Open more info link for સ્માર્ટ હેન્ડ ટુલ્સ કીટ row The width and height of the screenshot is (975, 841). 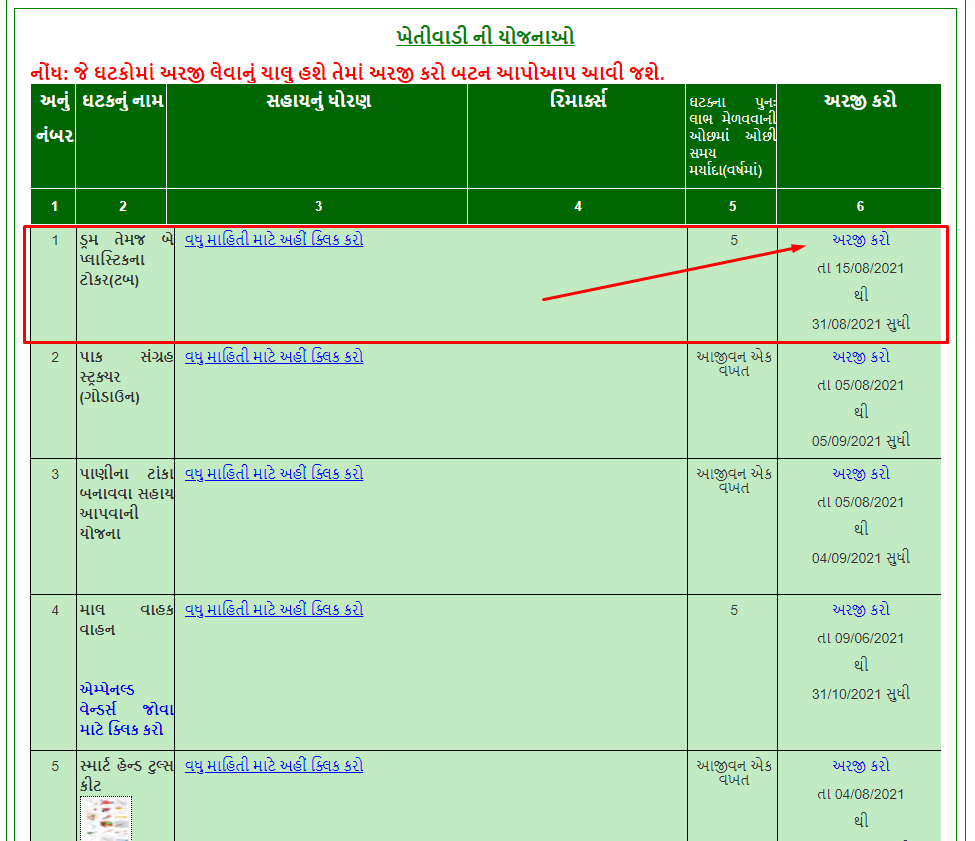(274, 765)
